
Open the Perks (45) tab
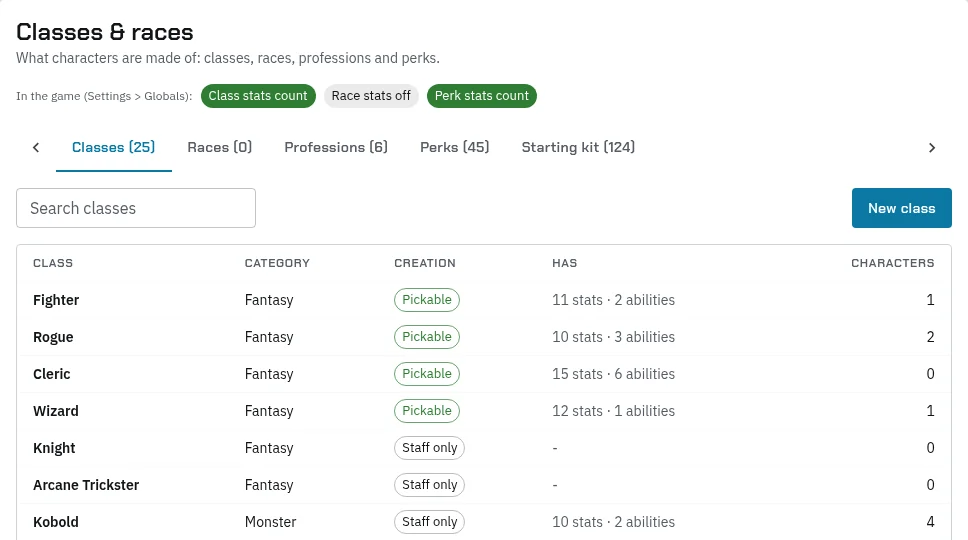click(x=454, y=147)
